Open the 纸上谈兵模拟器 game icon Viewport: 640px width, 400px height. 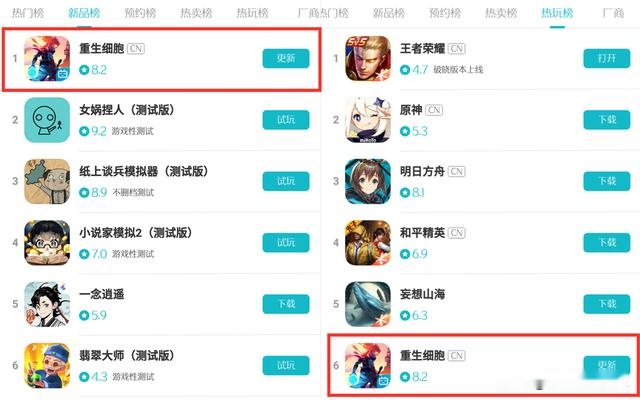click(x=47, y=181)
